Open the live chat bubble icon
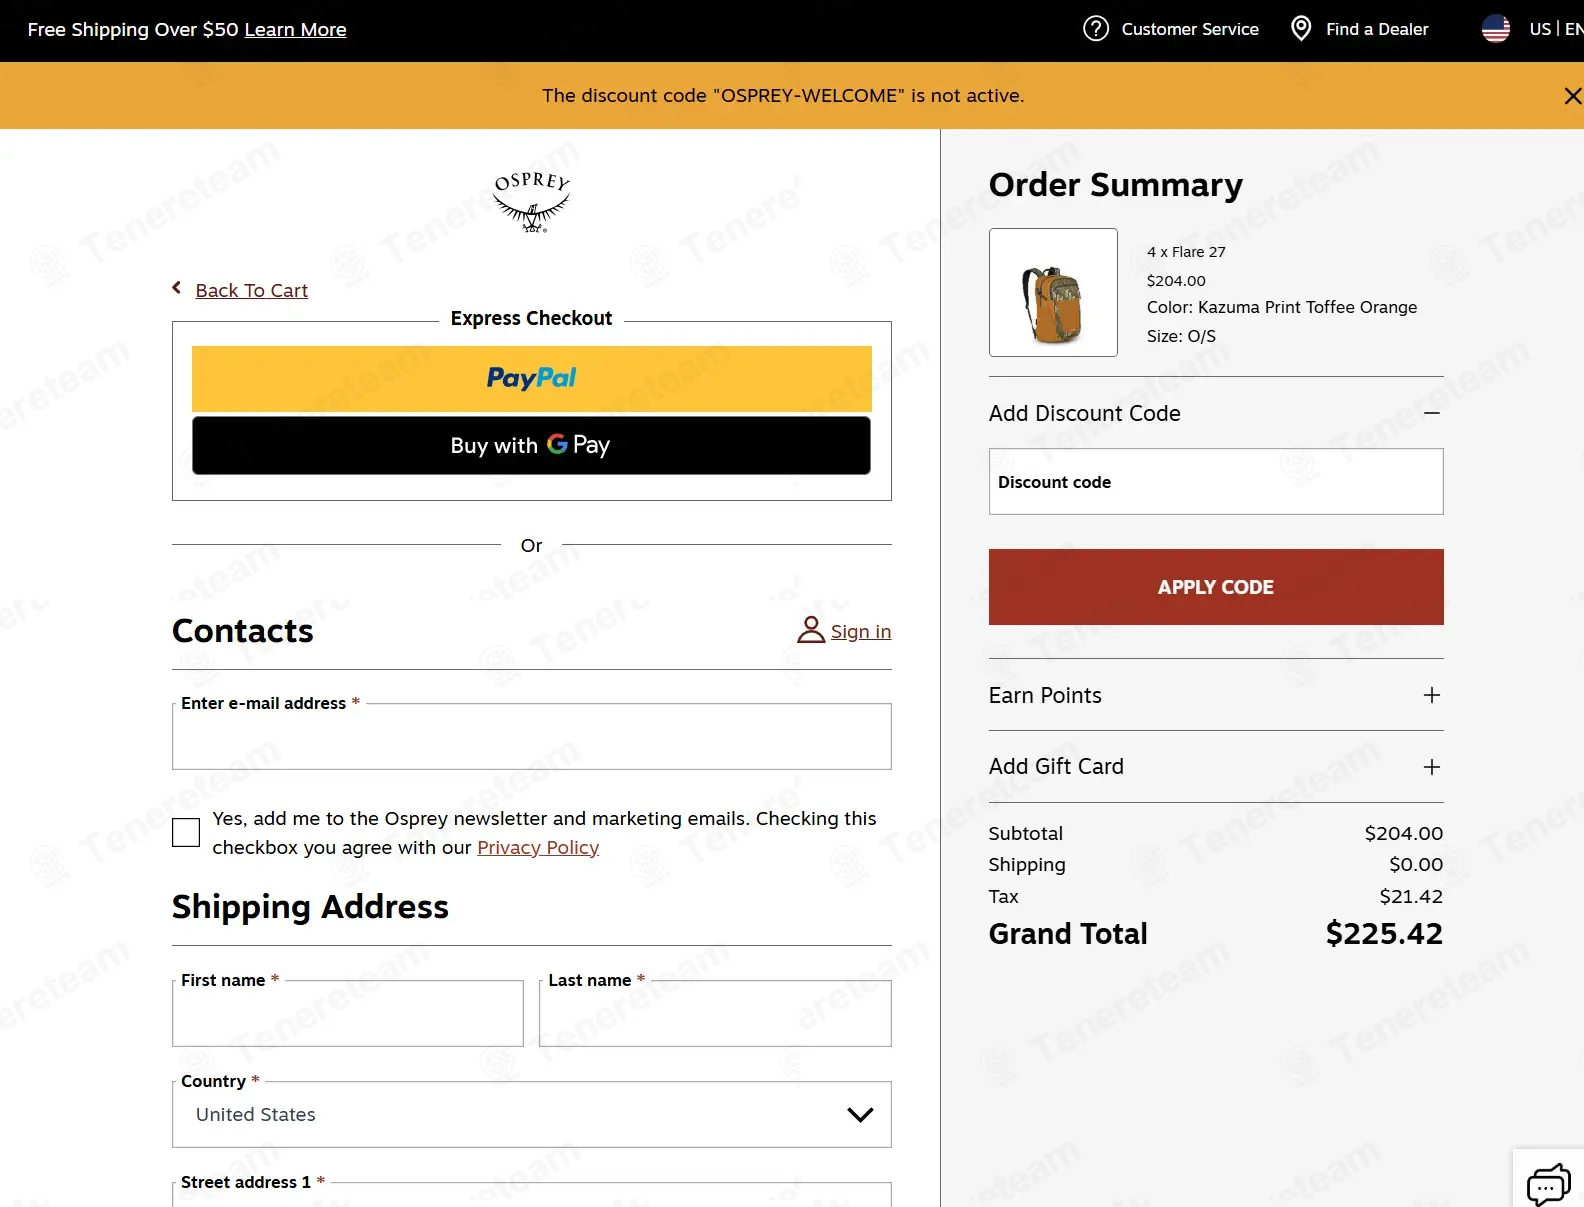Viewport: 1584px width, 1207px height. tap(1548, 1184)
